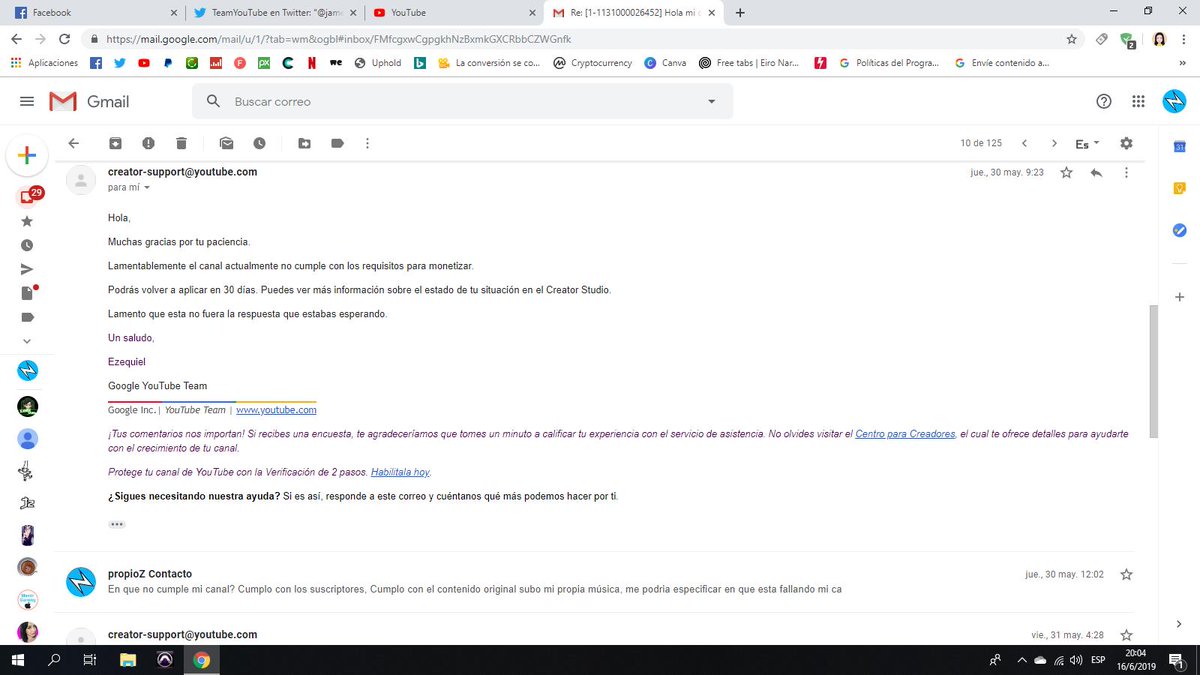
Task: Reply to the creator-support message
Action: (x=1096, y=172)
